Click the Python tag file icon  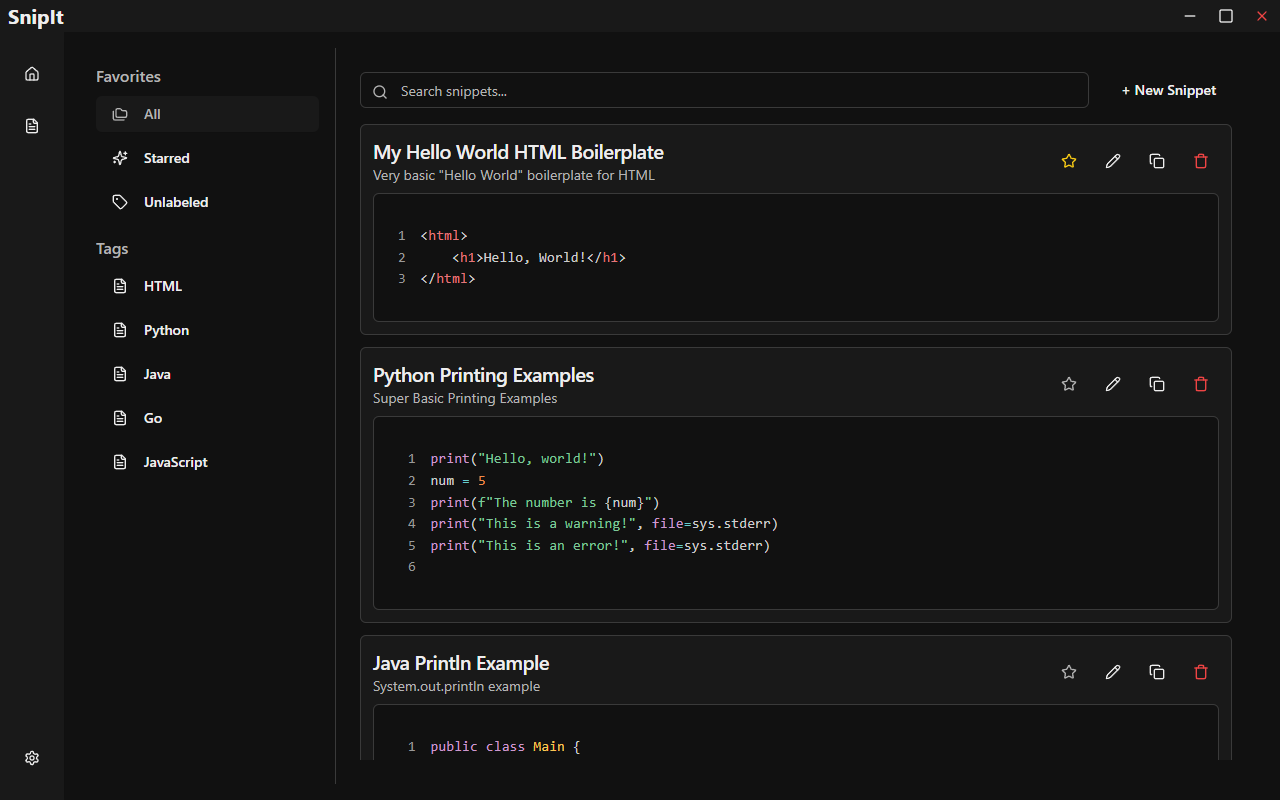coord(120,330)
